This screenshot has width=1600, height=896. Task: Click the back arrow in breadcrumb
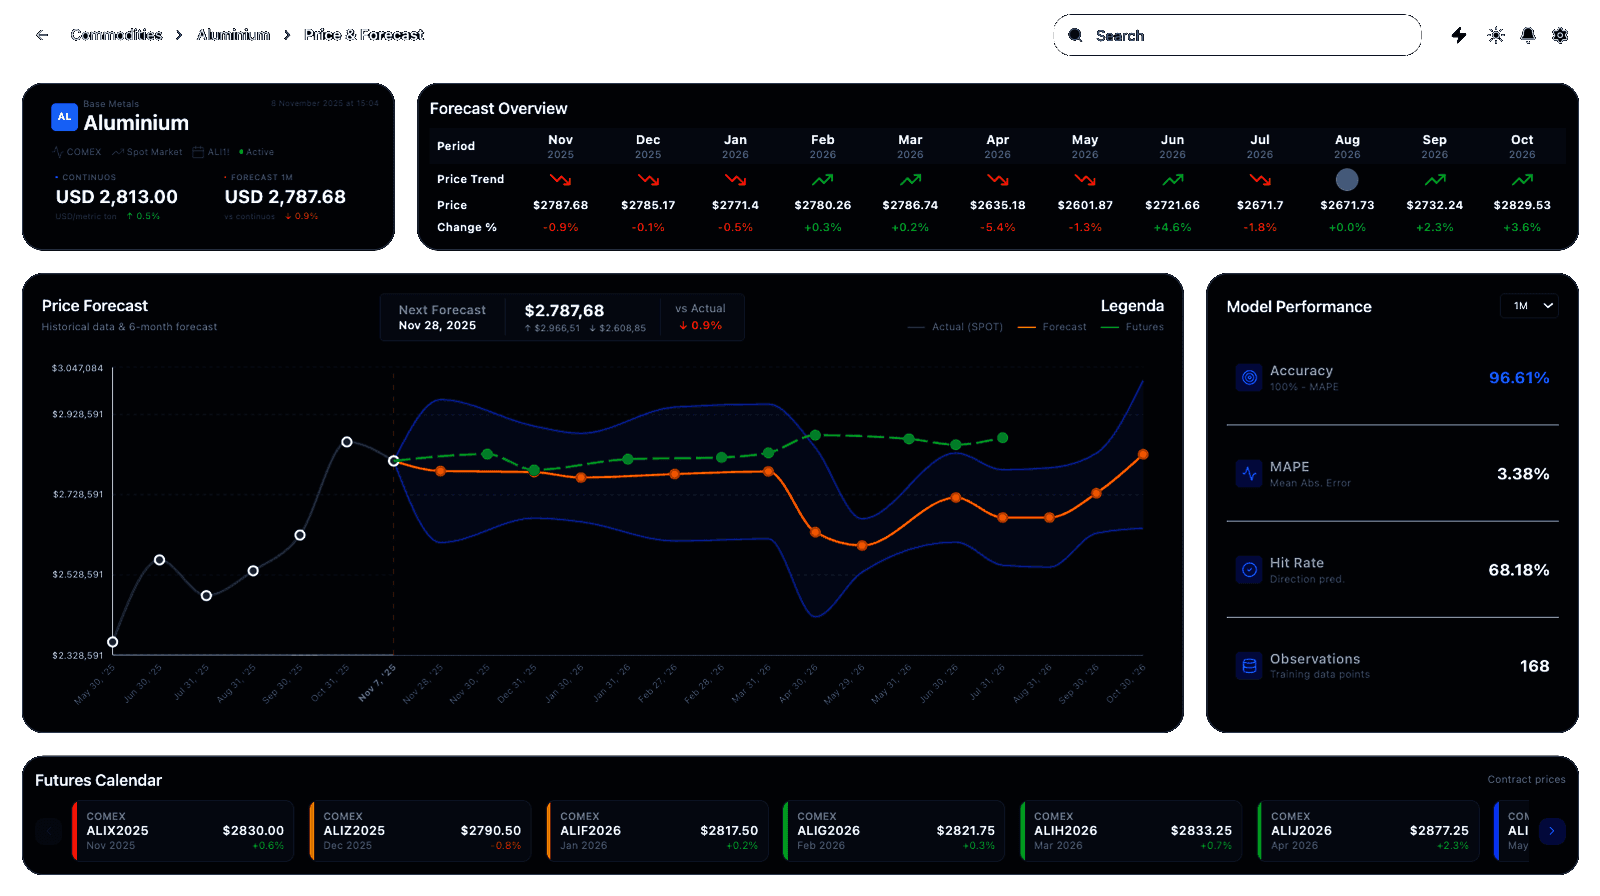click(42, 35)
